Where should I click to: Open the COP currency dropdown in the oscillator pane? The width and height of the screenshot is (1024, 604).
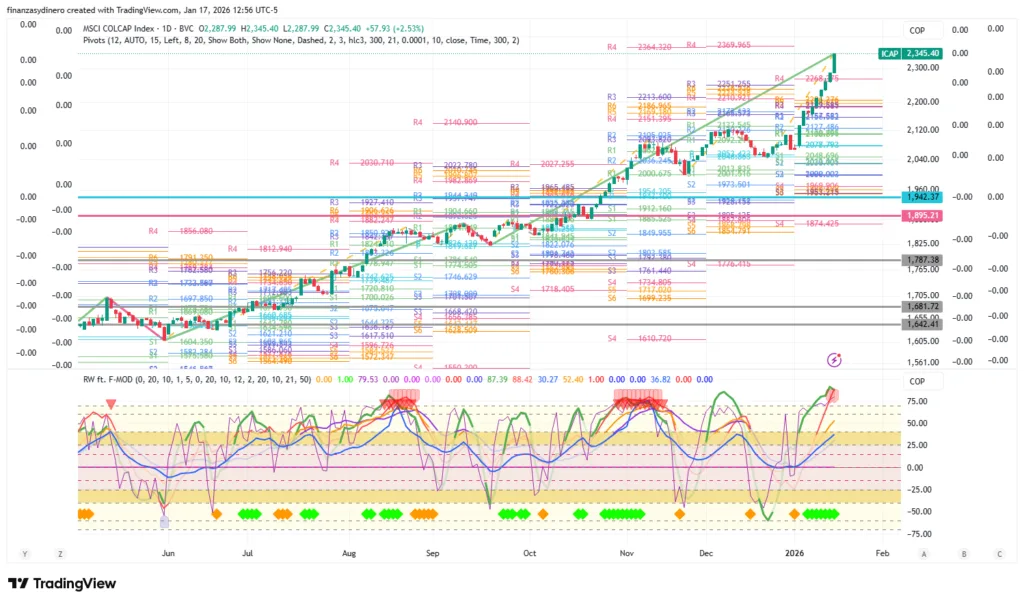tap(918, 381)
